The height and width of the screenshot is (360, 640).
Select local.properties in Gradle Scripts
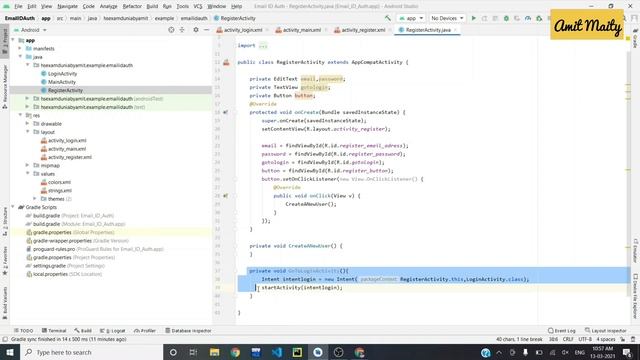point(51,274)
